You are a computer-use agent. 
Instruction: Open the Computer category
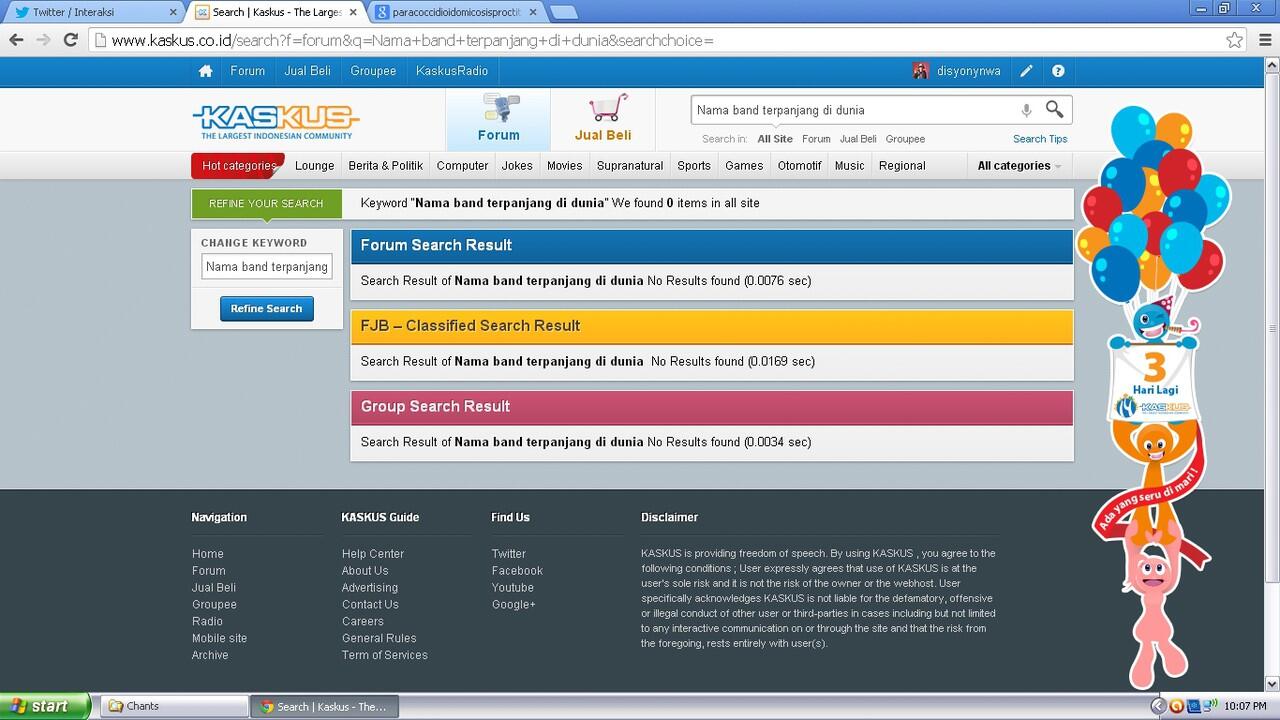pos(462,166)
